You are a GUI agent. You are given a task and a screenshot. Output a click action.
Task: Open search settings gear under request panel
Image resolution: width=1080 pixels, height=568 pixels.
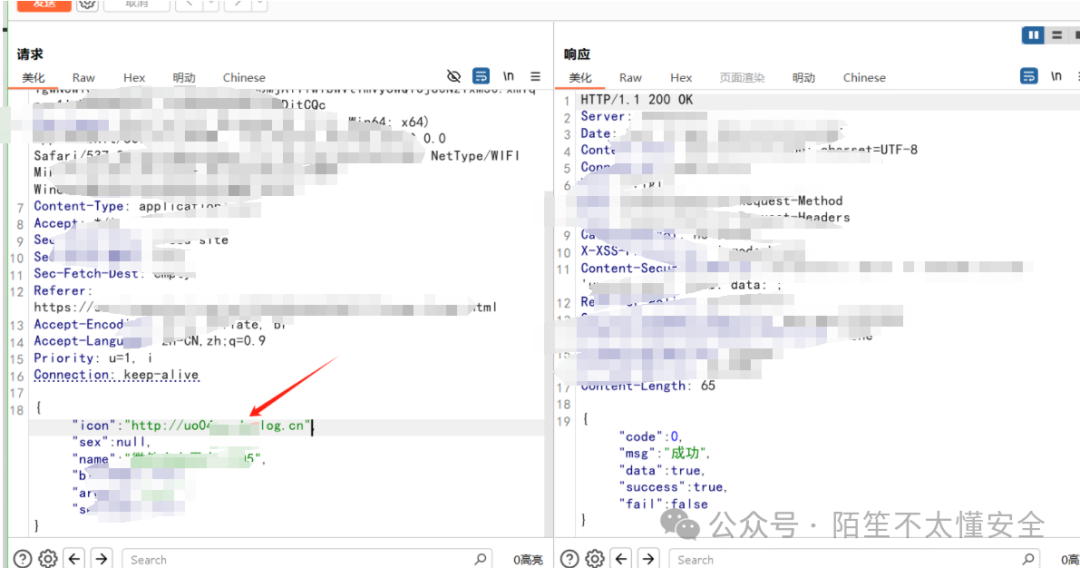pyautogui.click(x=48, y=558)
